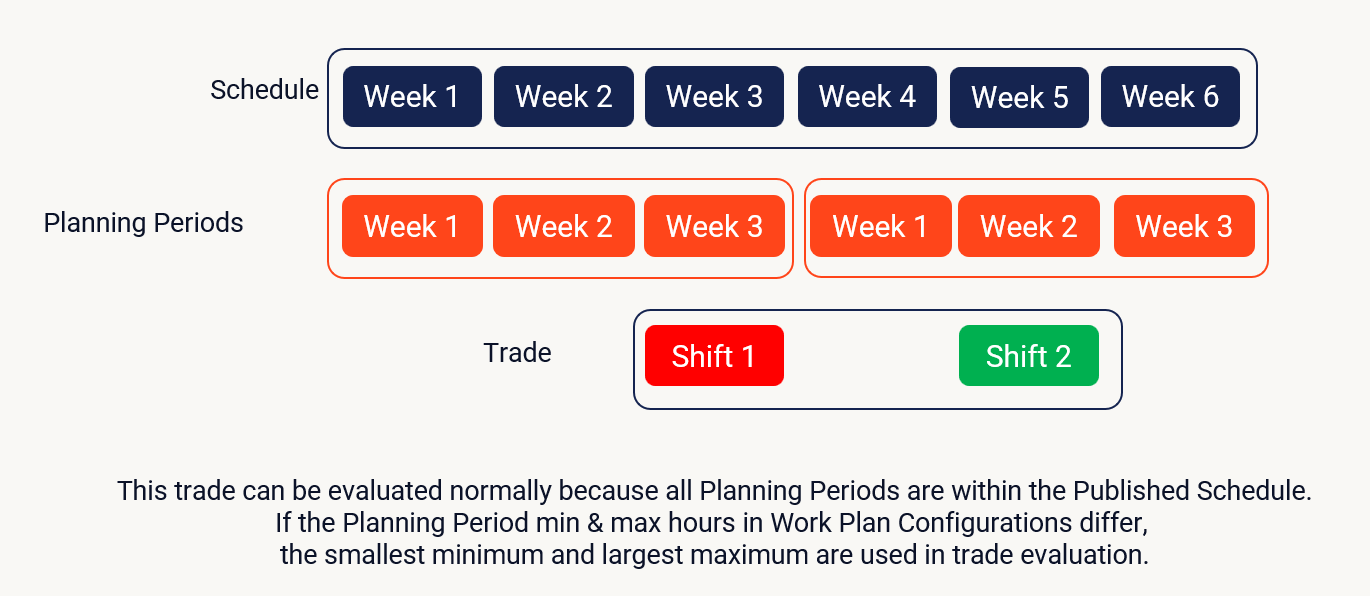Click the line starting 'If the Planning Period min'
The height and width of the screenshot is (596, 1370).
(x=714, y=523)
